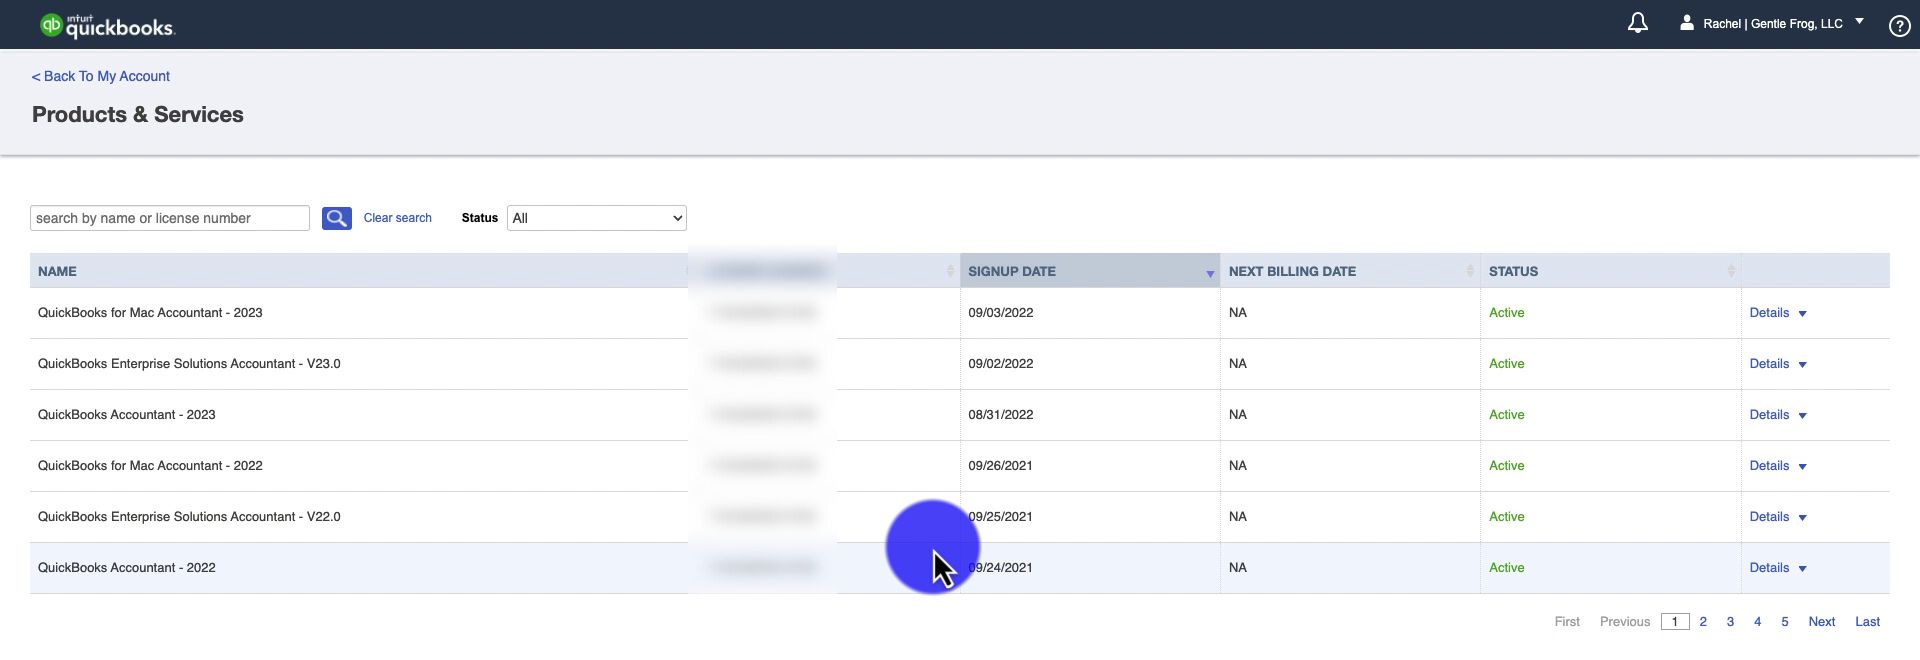
Task: Click the Products & Services page heading
Action: pos(138,115)
